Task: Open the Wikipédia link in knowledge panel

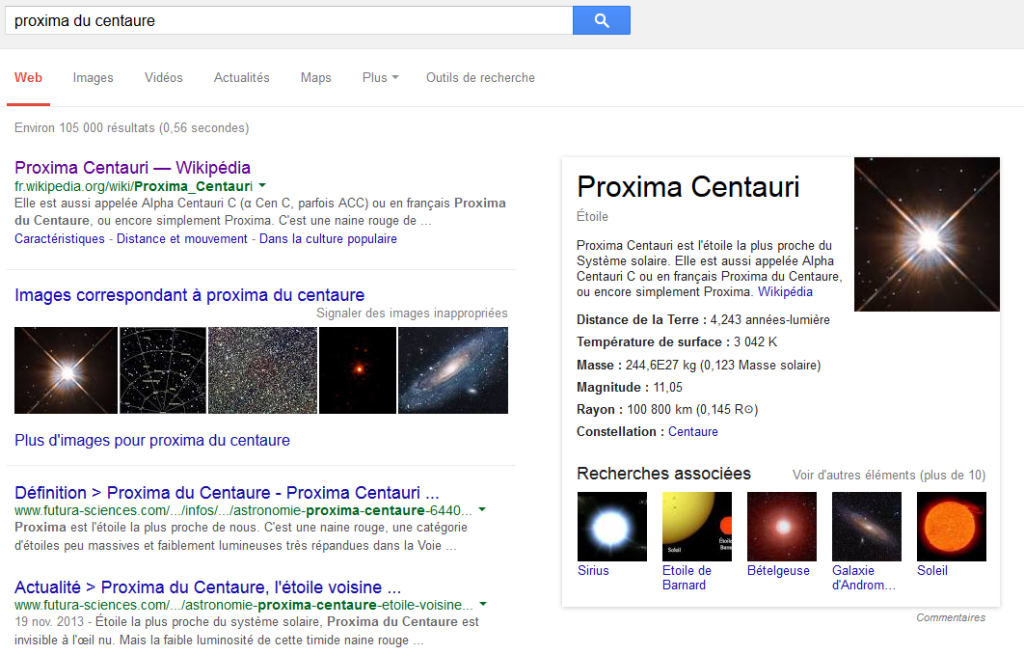Action: click(785, 292)
